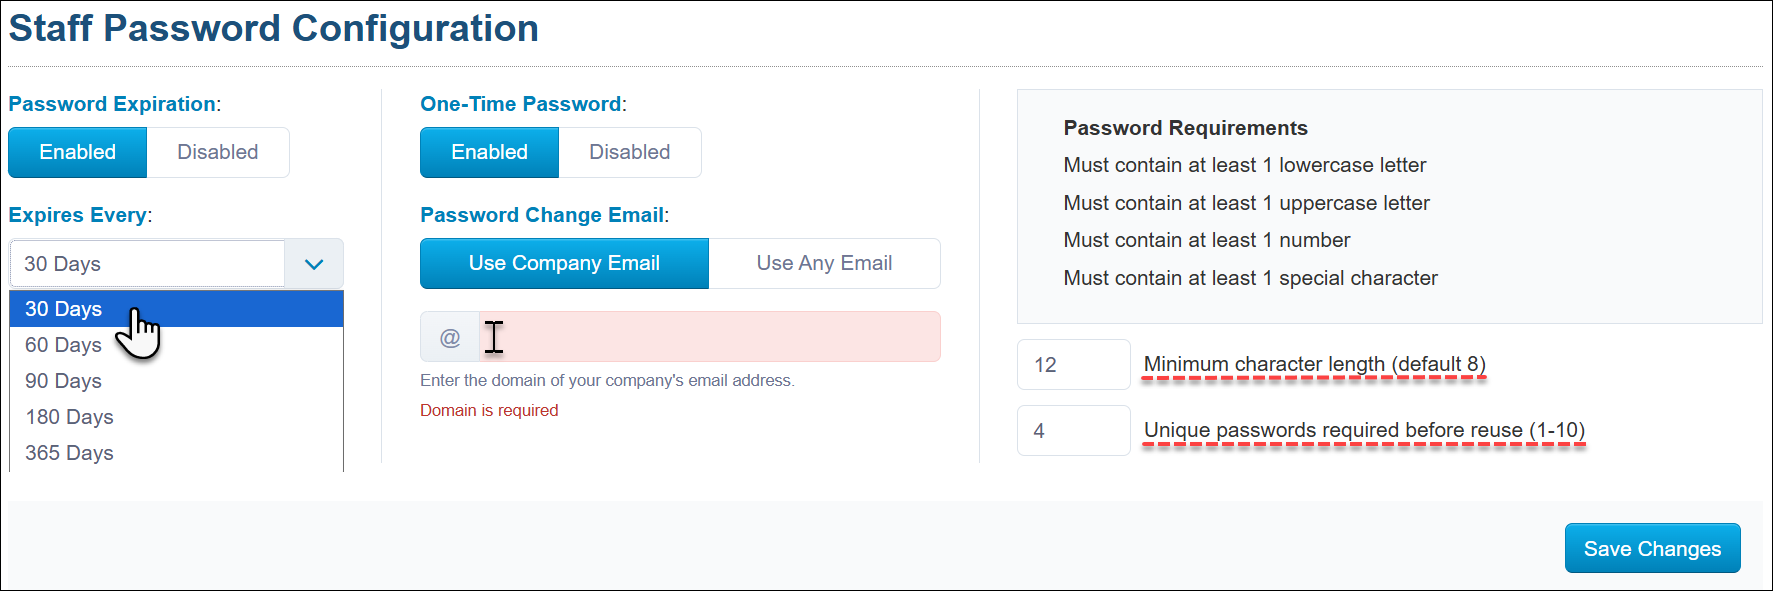Select 180 Days expiration period
Viewport: 1773px width, 591px height.
click(69, 417)
